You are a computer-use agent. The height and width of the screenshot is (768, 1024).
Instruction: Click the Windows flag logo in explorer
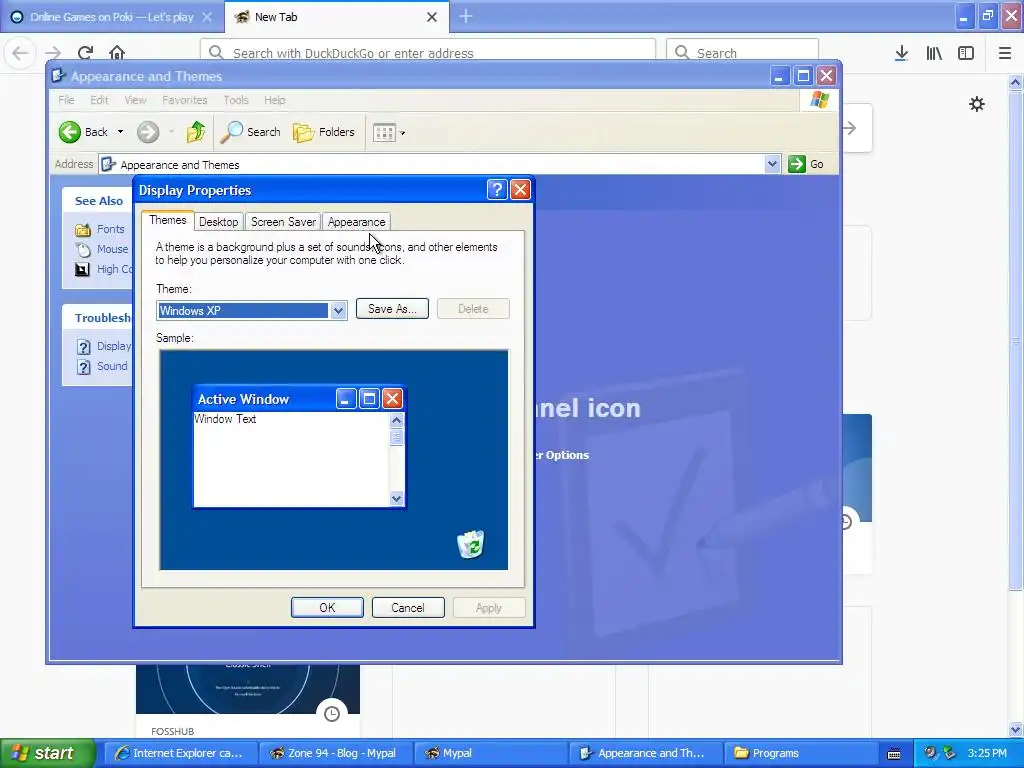820,100
